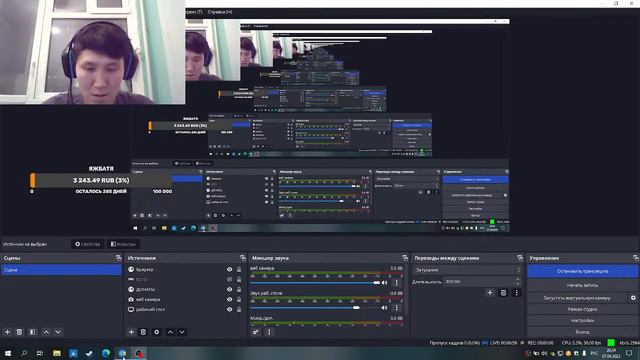Open Windows notification center icon
Image resolution: width=640 pixels, height=360 pixels.
(x=629, y=353)
